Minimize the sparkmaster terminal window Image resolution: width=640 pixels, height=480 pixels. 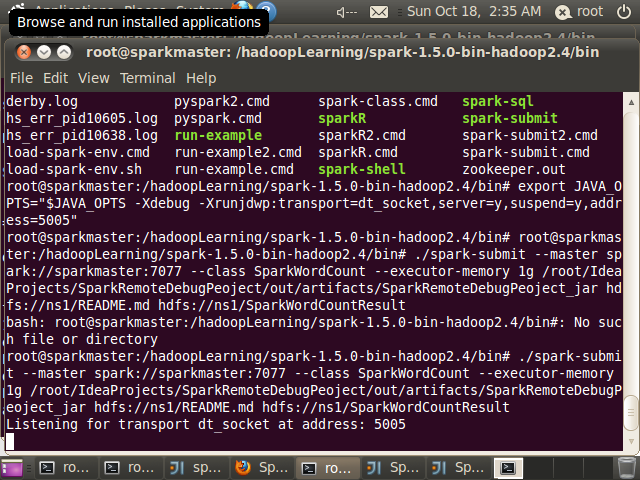[x=44, y=52]
